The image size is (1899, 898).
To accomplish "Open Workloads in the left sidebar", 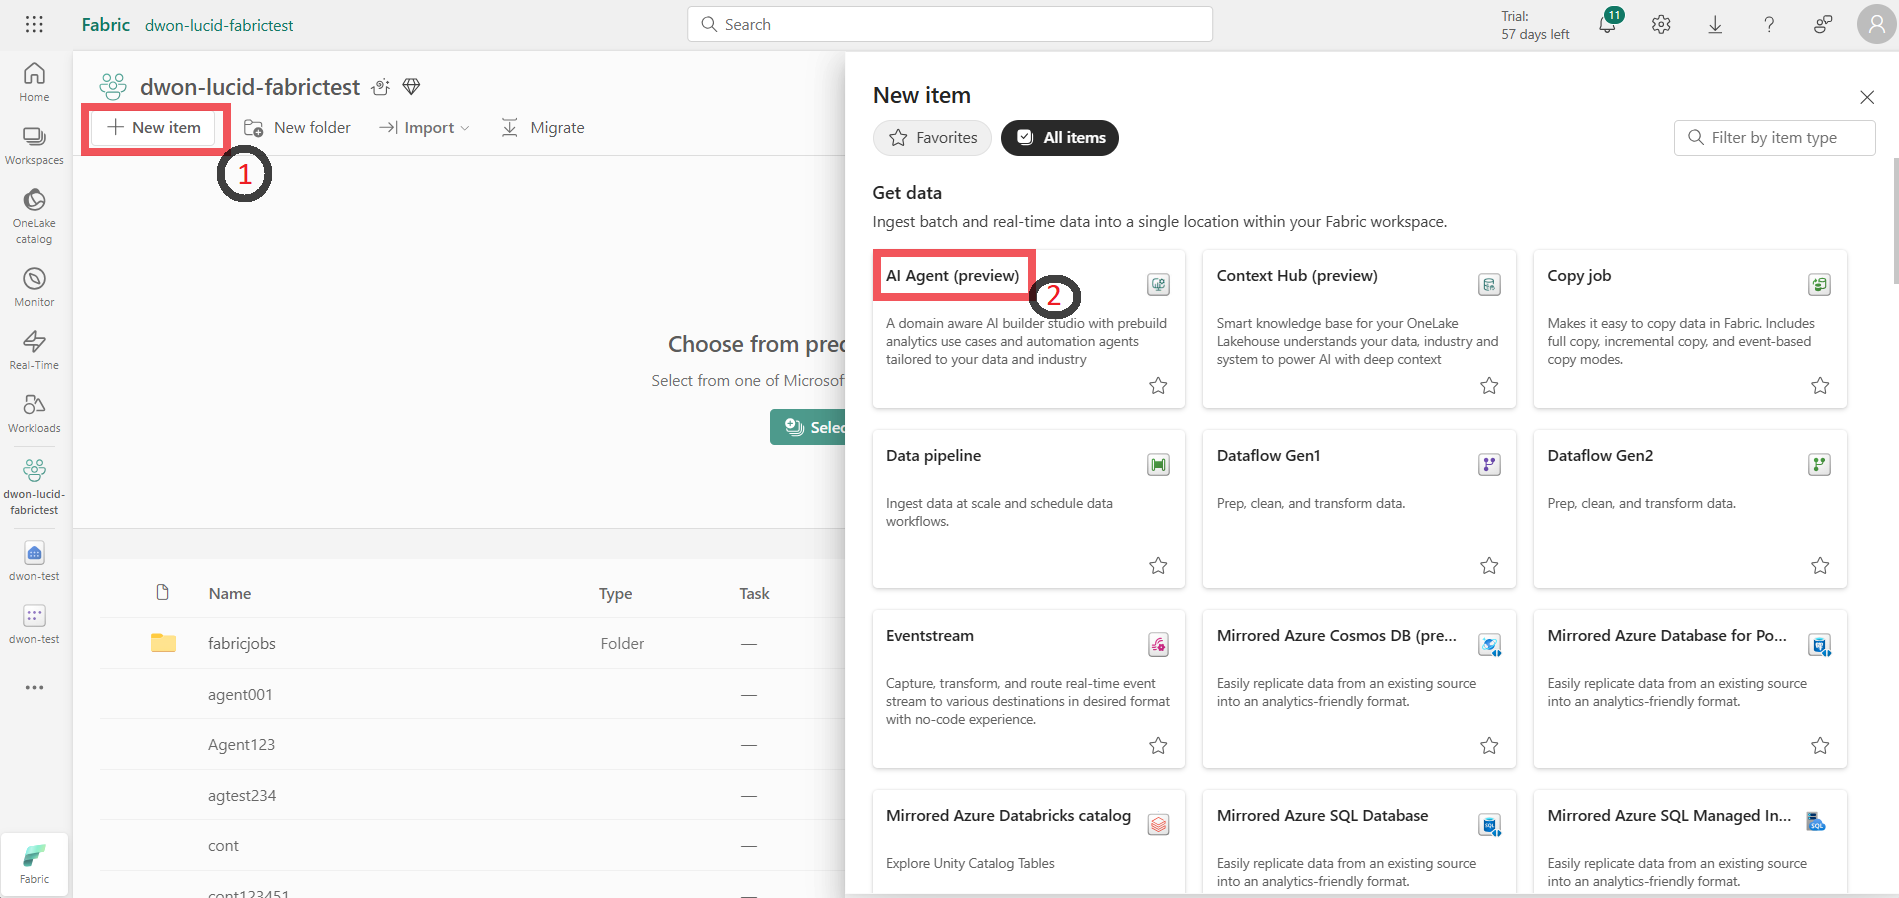I will pyautogui.click(x=34, y=413).
